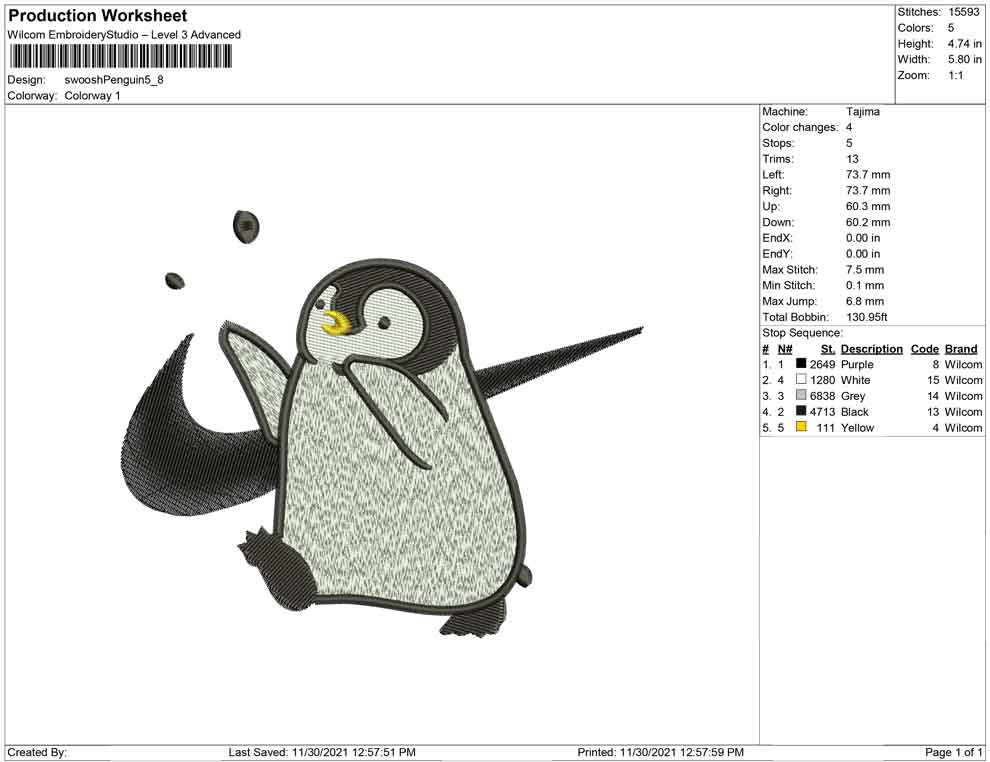Click the Total Bobbin value 130.95ft

[867, 317]
